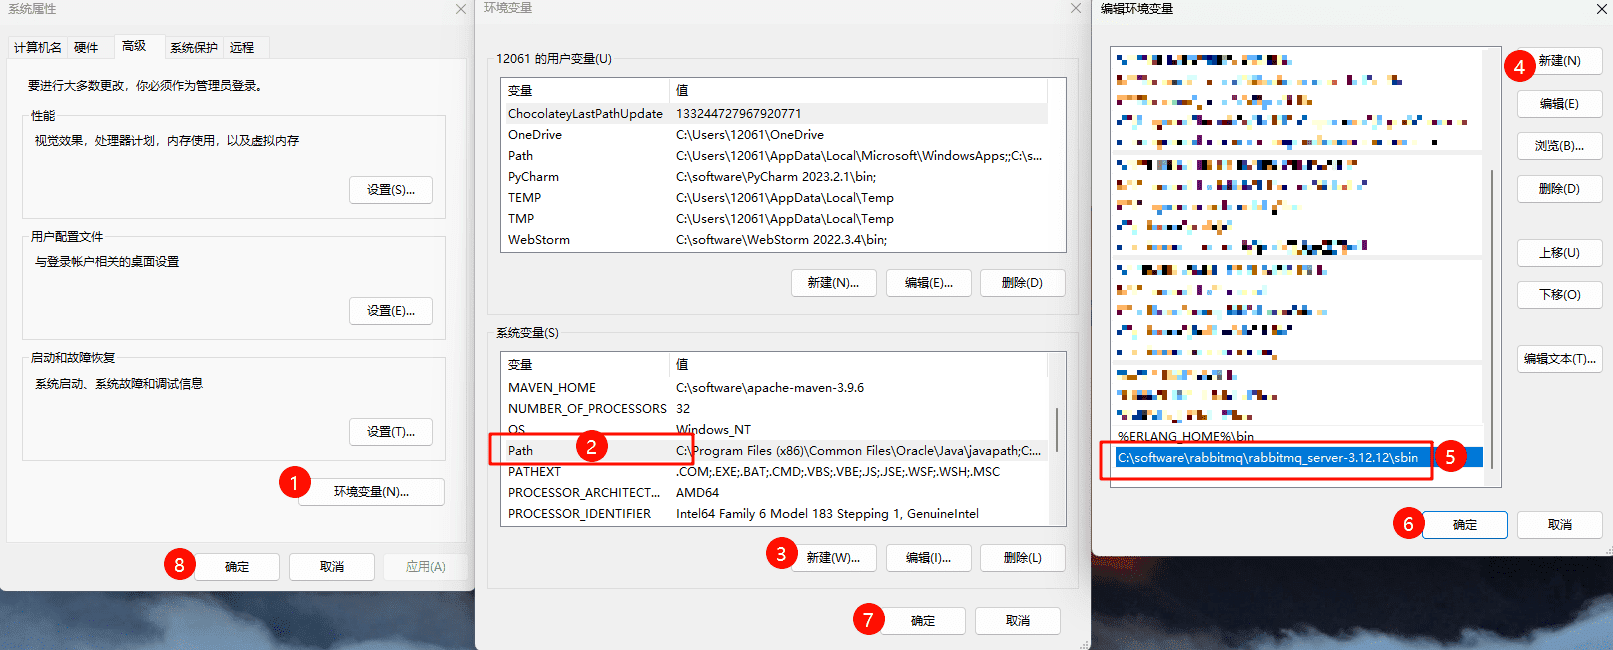Open the 远程 tab
This screenshot has height=650, width=1613.
tap(242, 47)
